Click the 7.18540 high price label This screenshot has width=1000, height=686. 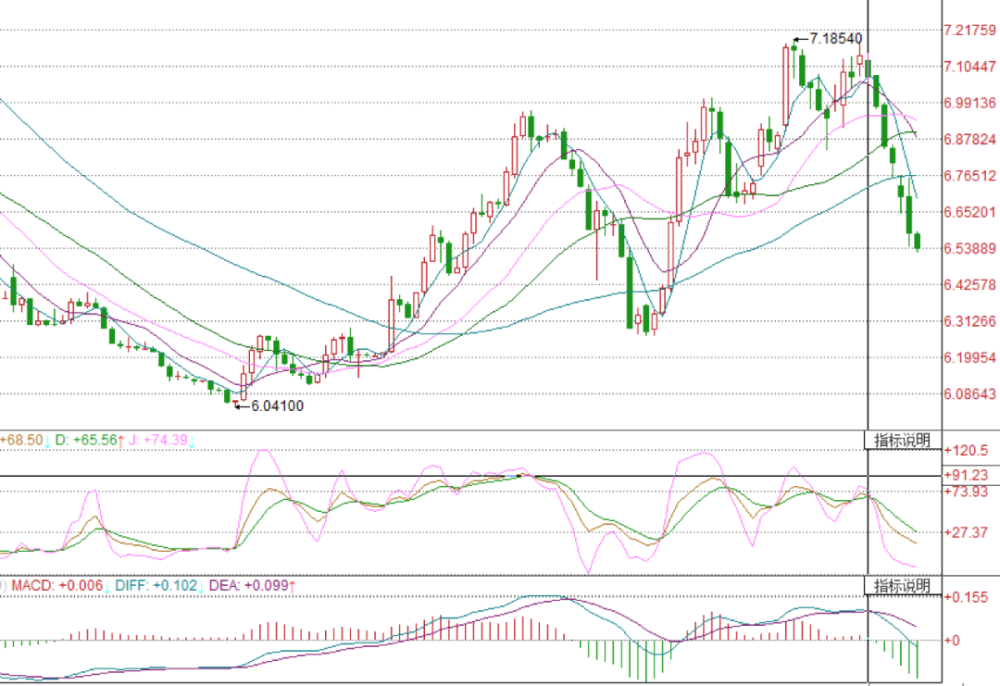835,39
